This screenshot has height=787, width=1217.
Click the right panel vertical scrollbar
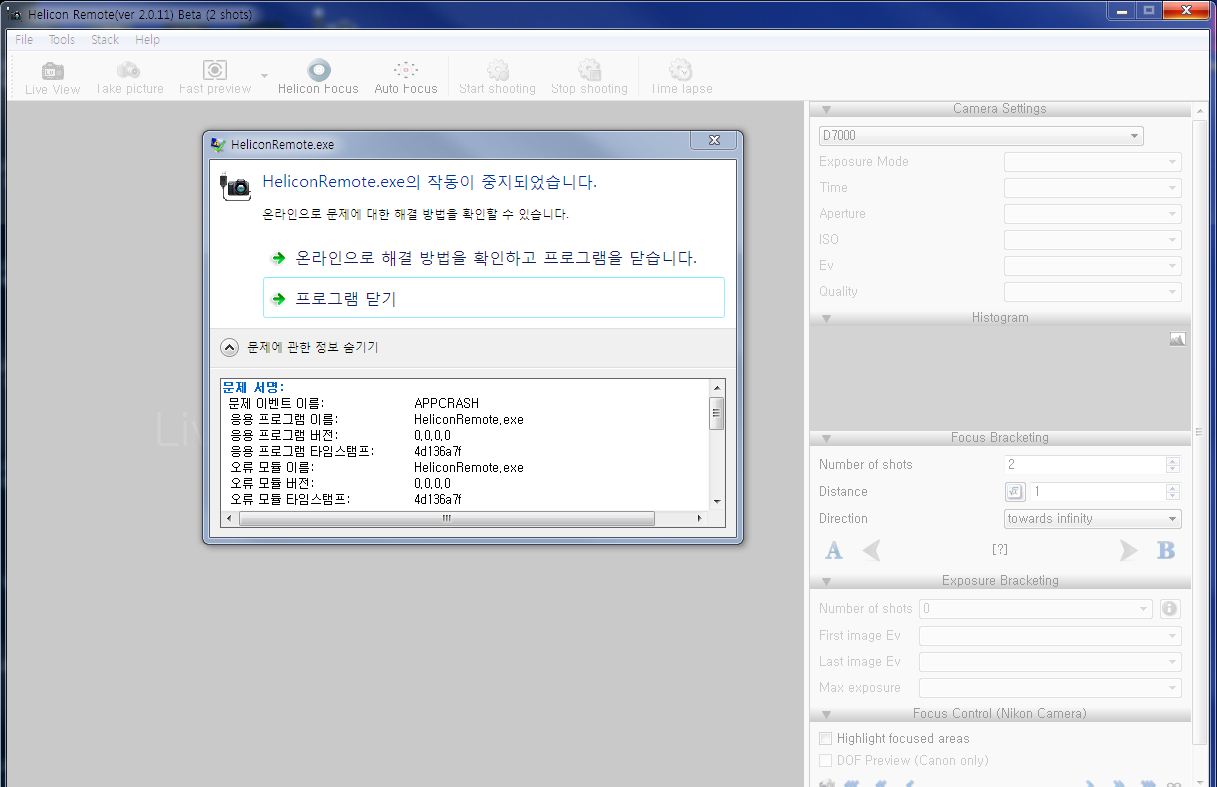click(1199, 430)
